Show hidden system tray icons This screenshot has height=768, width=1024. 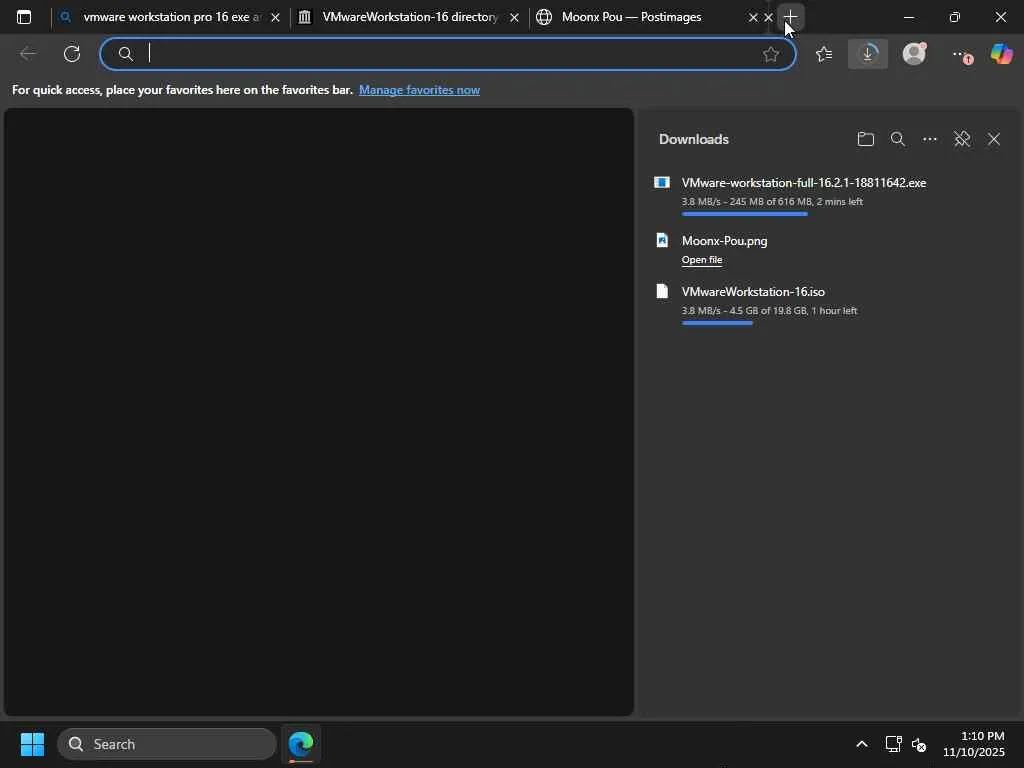(x=862, y=744)
